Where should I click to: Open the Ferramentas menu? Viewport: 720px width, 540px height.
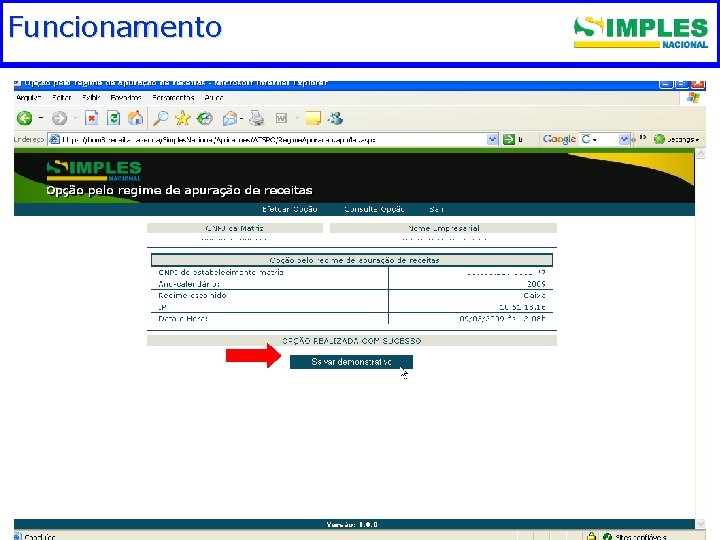point(173,97)
